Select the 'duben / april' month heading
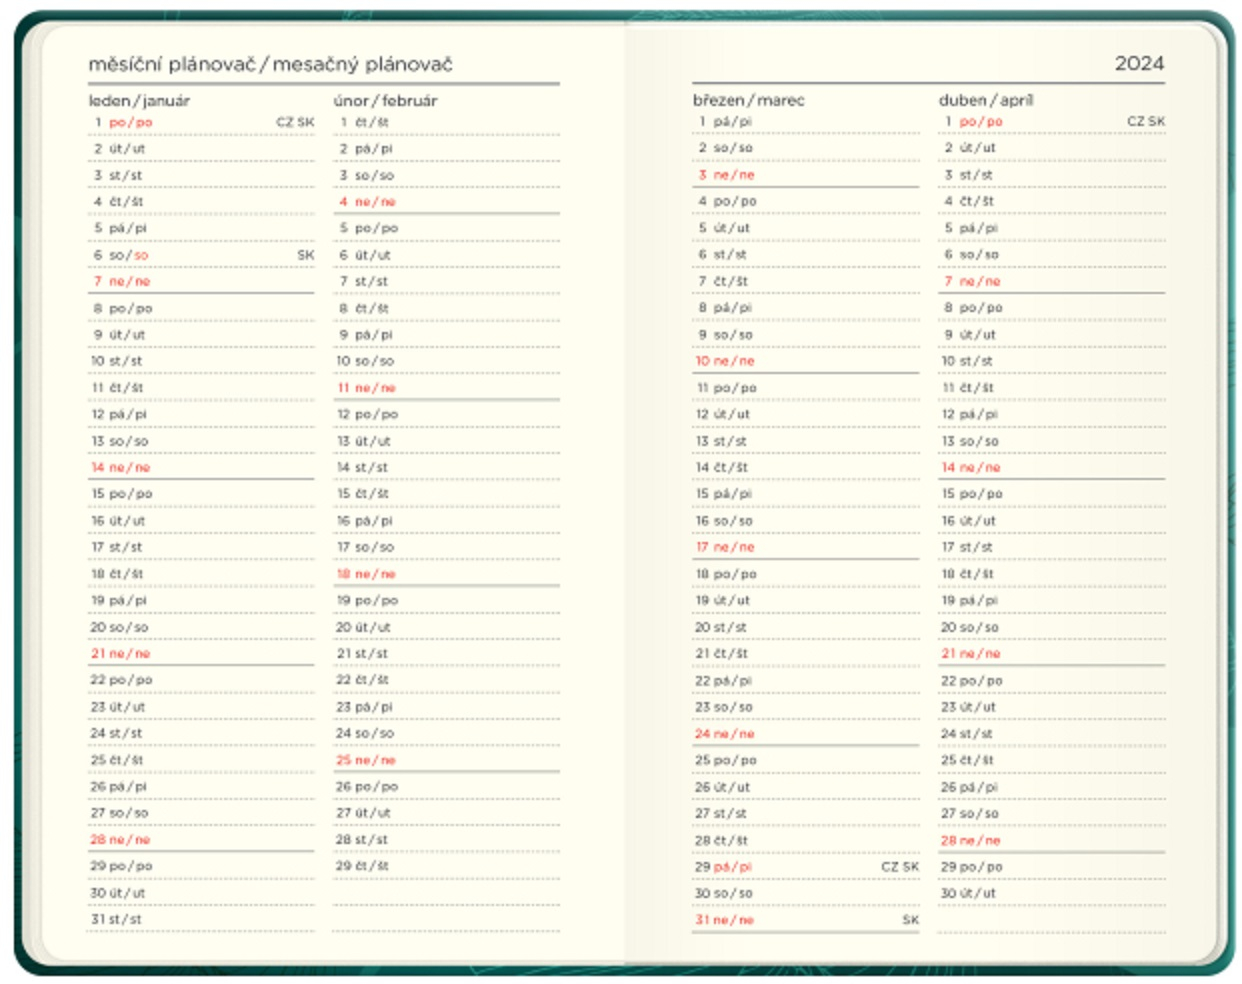 tap(986, 100)
